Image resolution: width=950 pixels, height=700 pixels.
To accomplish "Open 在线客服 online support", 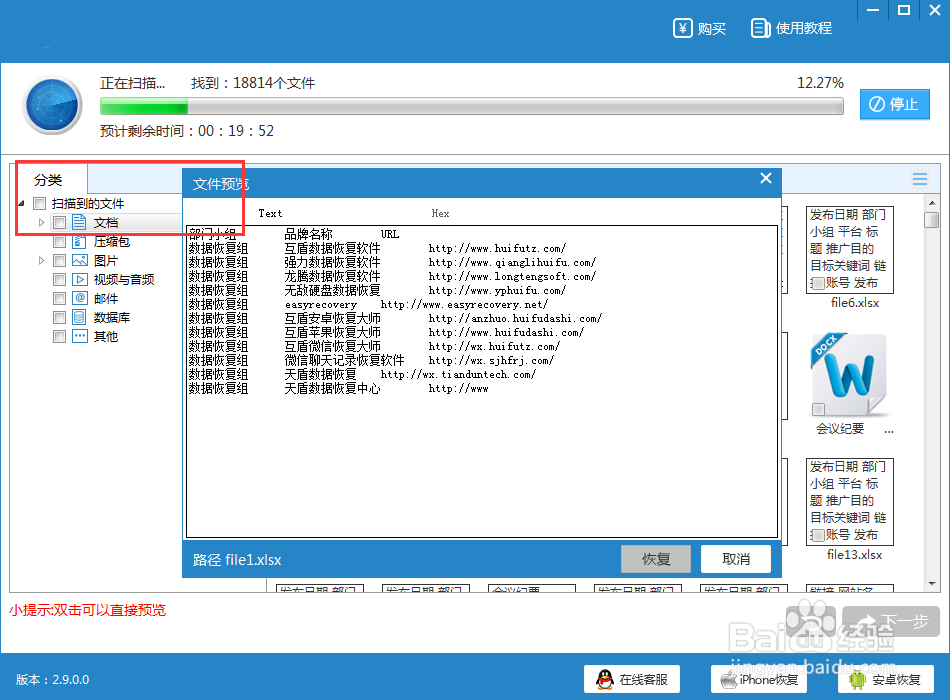I will pyautogui.click(x=632, y=679).
